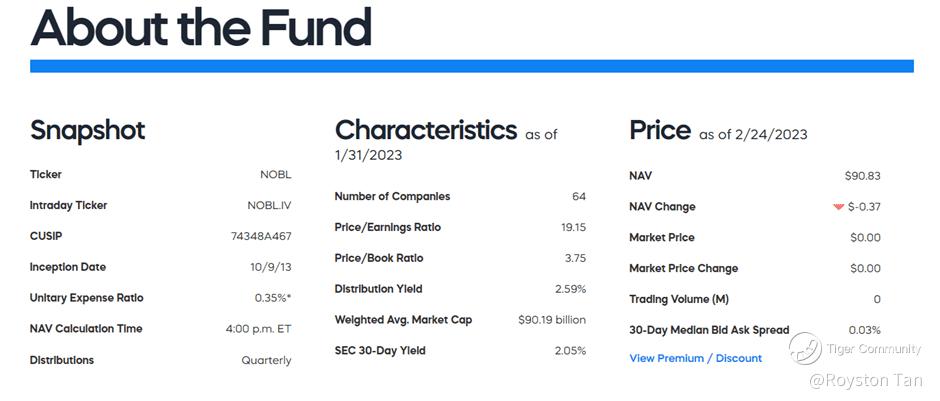Viewport: 940px width, 401px height.
Task: Select the Characteristics section heading
Action: 425,131
